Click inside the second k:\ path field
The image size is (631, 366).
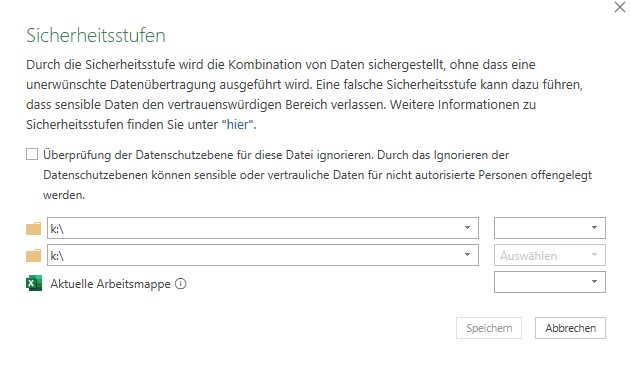pos(263,255)
